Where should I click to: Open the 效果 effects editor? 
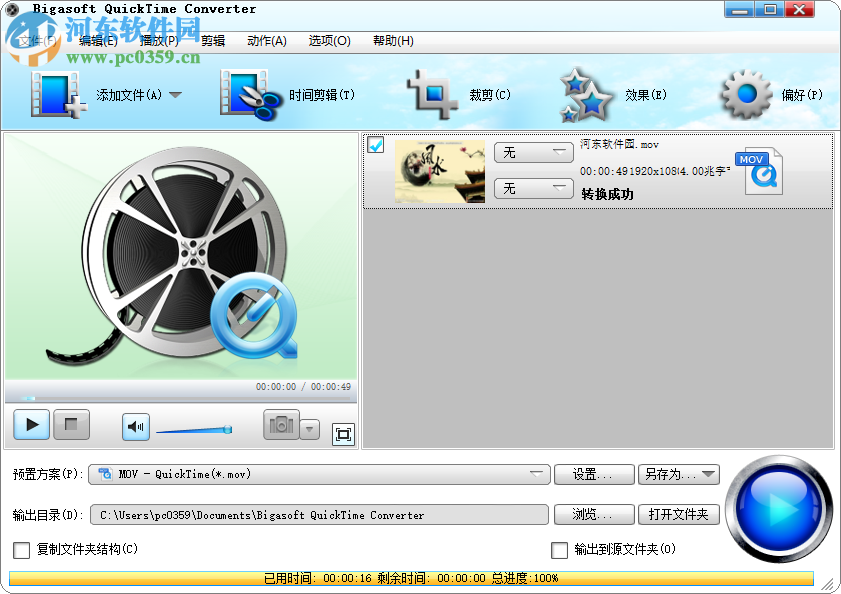[614, 94]
